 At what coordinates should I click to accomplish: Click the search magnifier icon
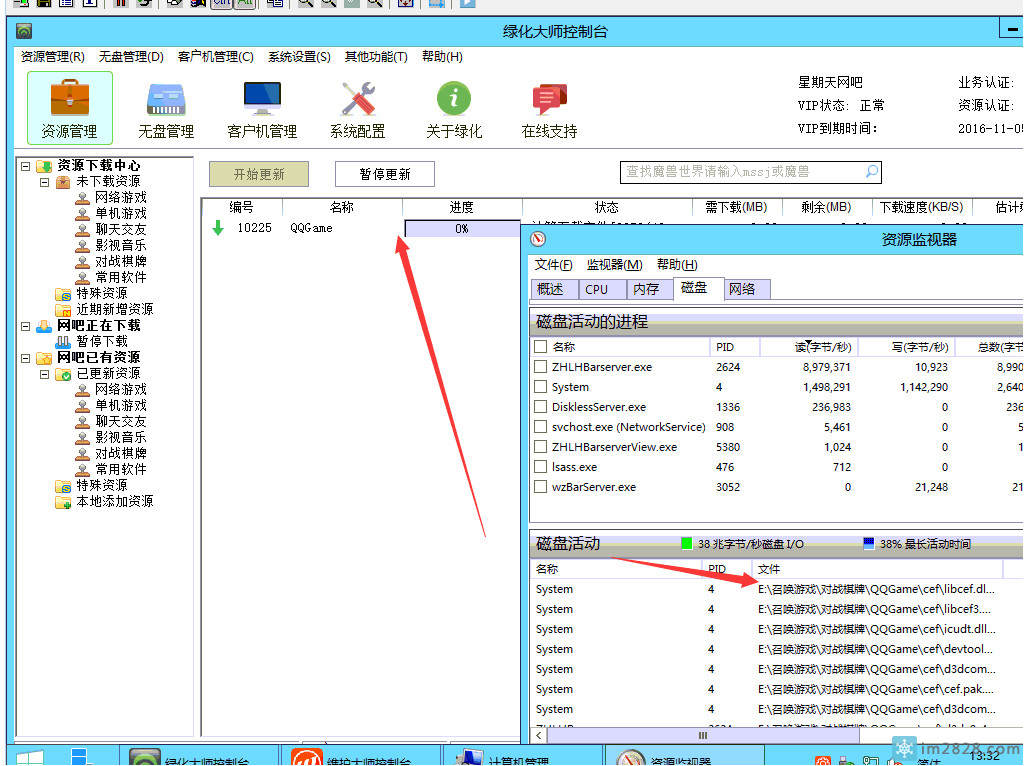[872, 172]
